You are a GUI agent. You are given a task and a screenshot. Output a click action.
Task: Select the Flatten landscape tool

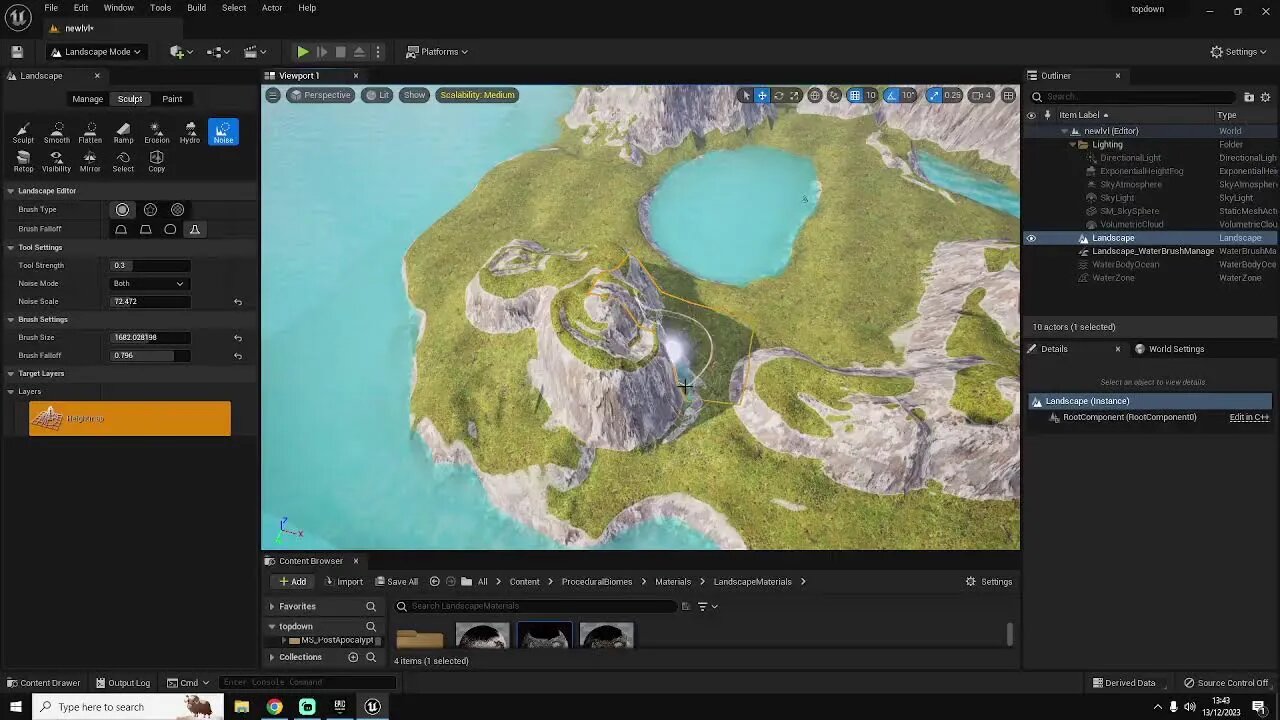[x=90, y=132]
